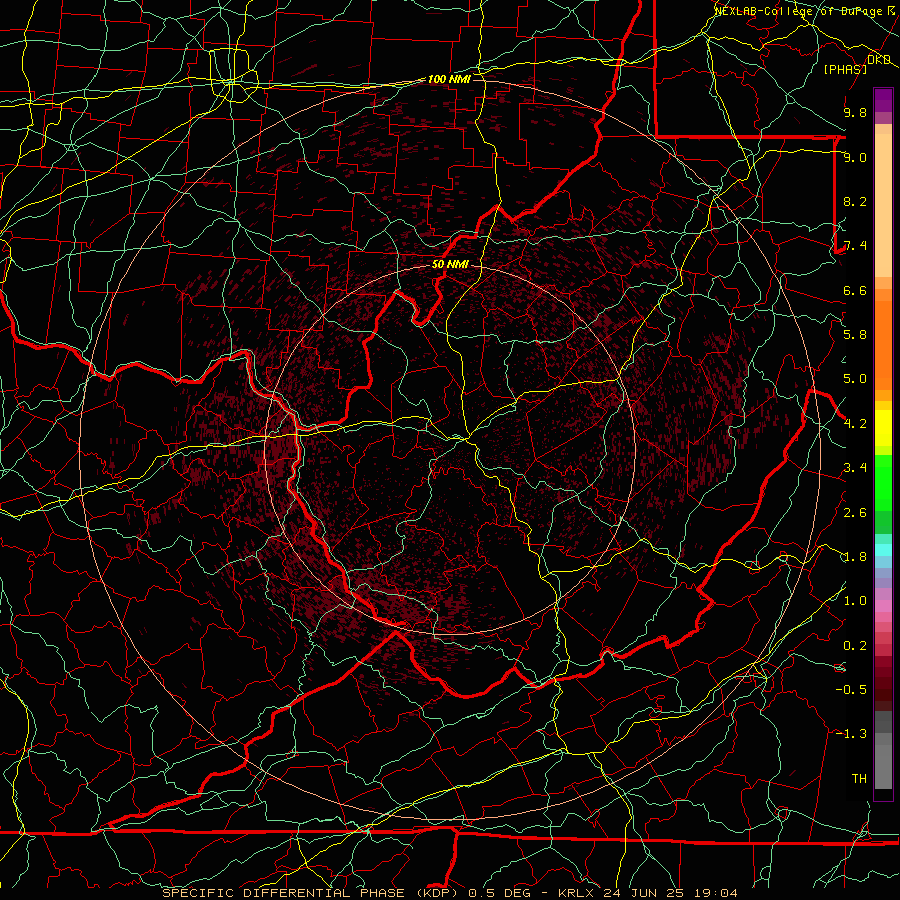This screenshot has height=900, width=900.
Task: Click the 'DKD' label above the scale
Action: point(879,60)
